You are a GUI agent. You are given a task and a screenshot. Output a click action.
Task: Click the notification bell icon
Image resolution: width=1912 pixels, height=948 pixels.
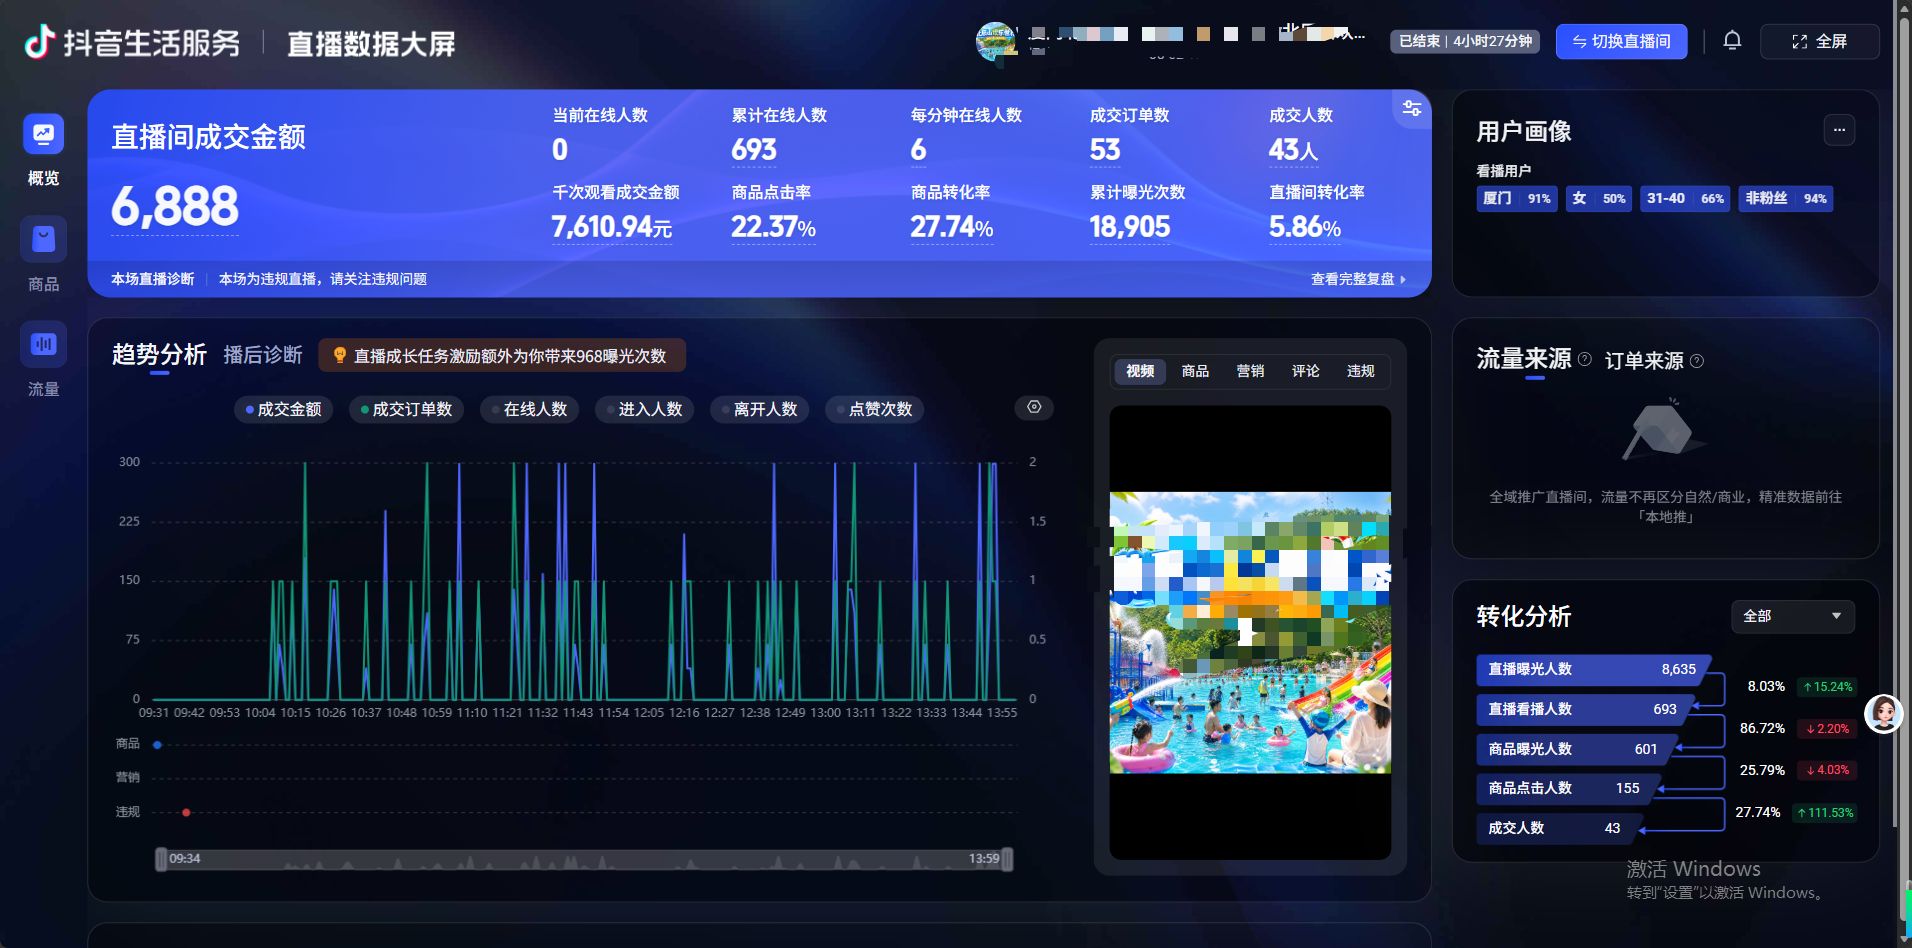tap(1732, 41)
